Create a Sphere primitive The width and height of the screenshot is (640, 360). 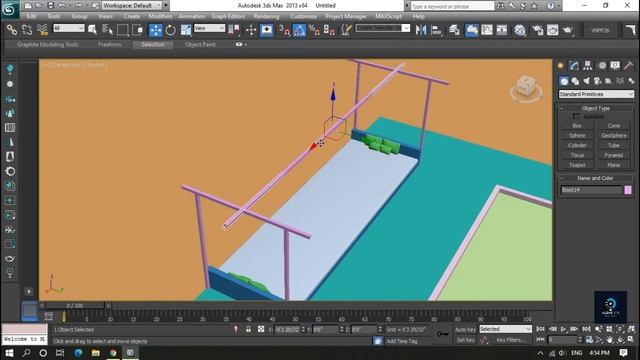pos(577,136)
